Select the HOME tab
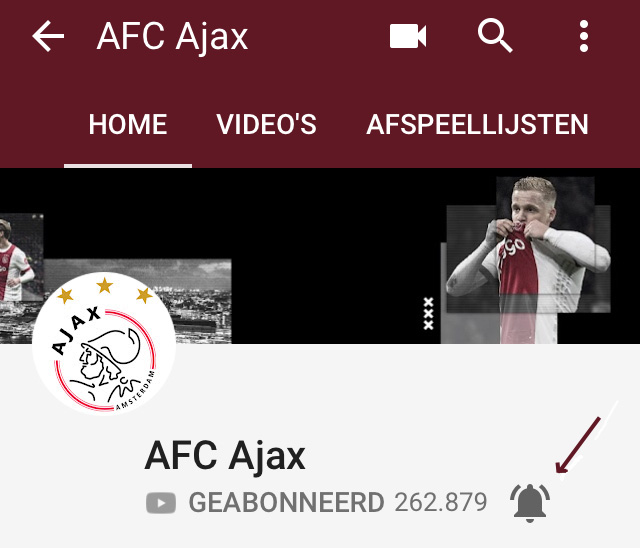The width and height of the screenshot is (640, 558). pyautogui.click(x=128, y=124)
